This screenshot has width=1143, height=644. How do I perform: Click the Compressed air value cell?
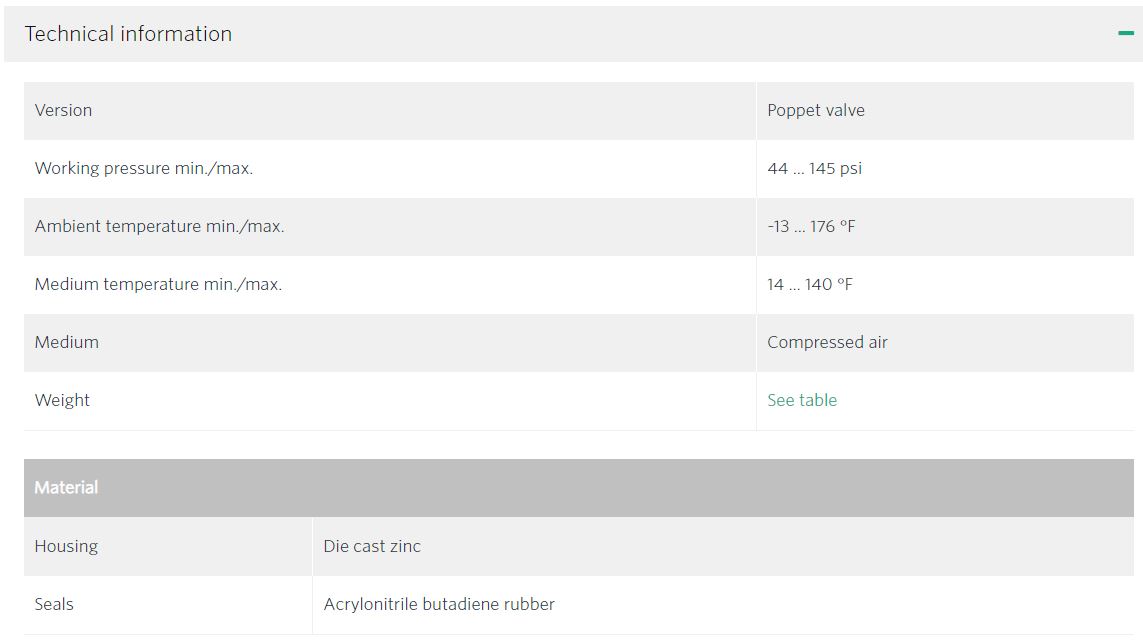point(945,342)
